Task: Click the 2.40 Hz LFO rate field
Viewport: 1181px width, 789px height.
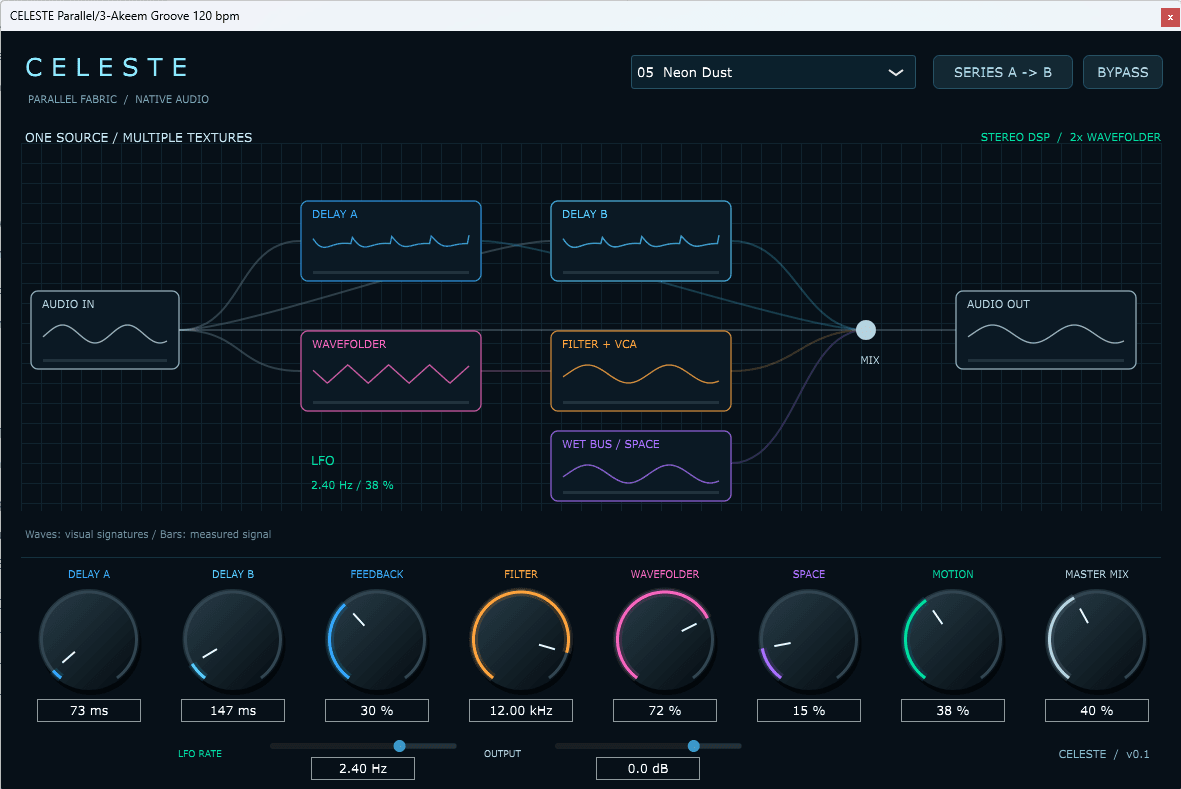Action: (x=363, y=769)
